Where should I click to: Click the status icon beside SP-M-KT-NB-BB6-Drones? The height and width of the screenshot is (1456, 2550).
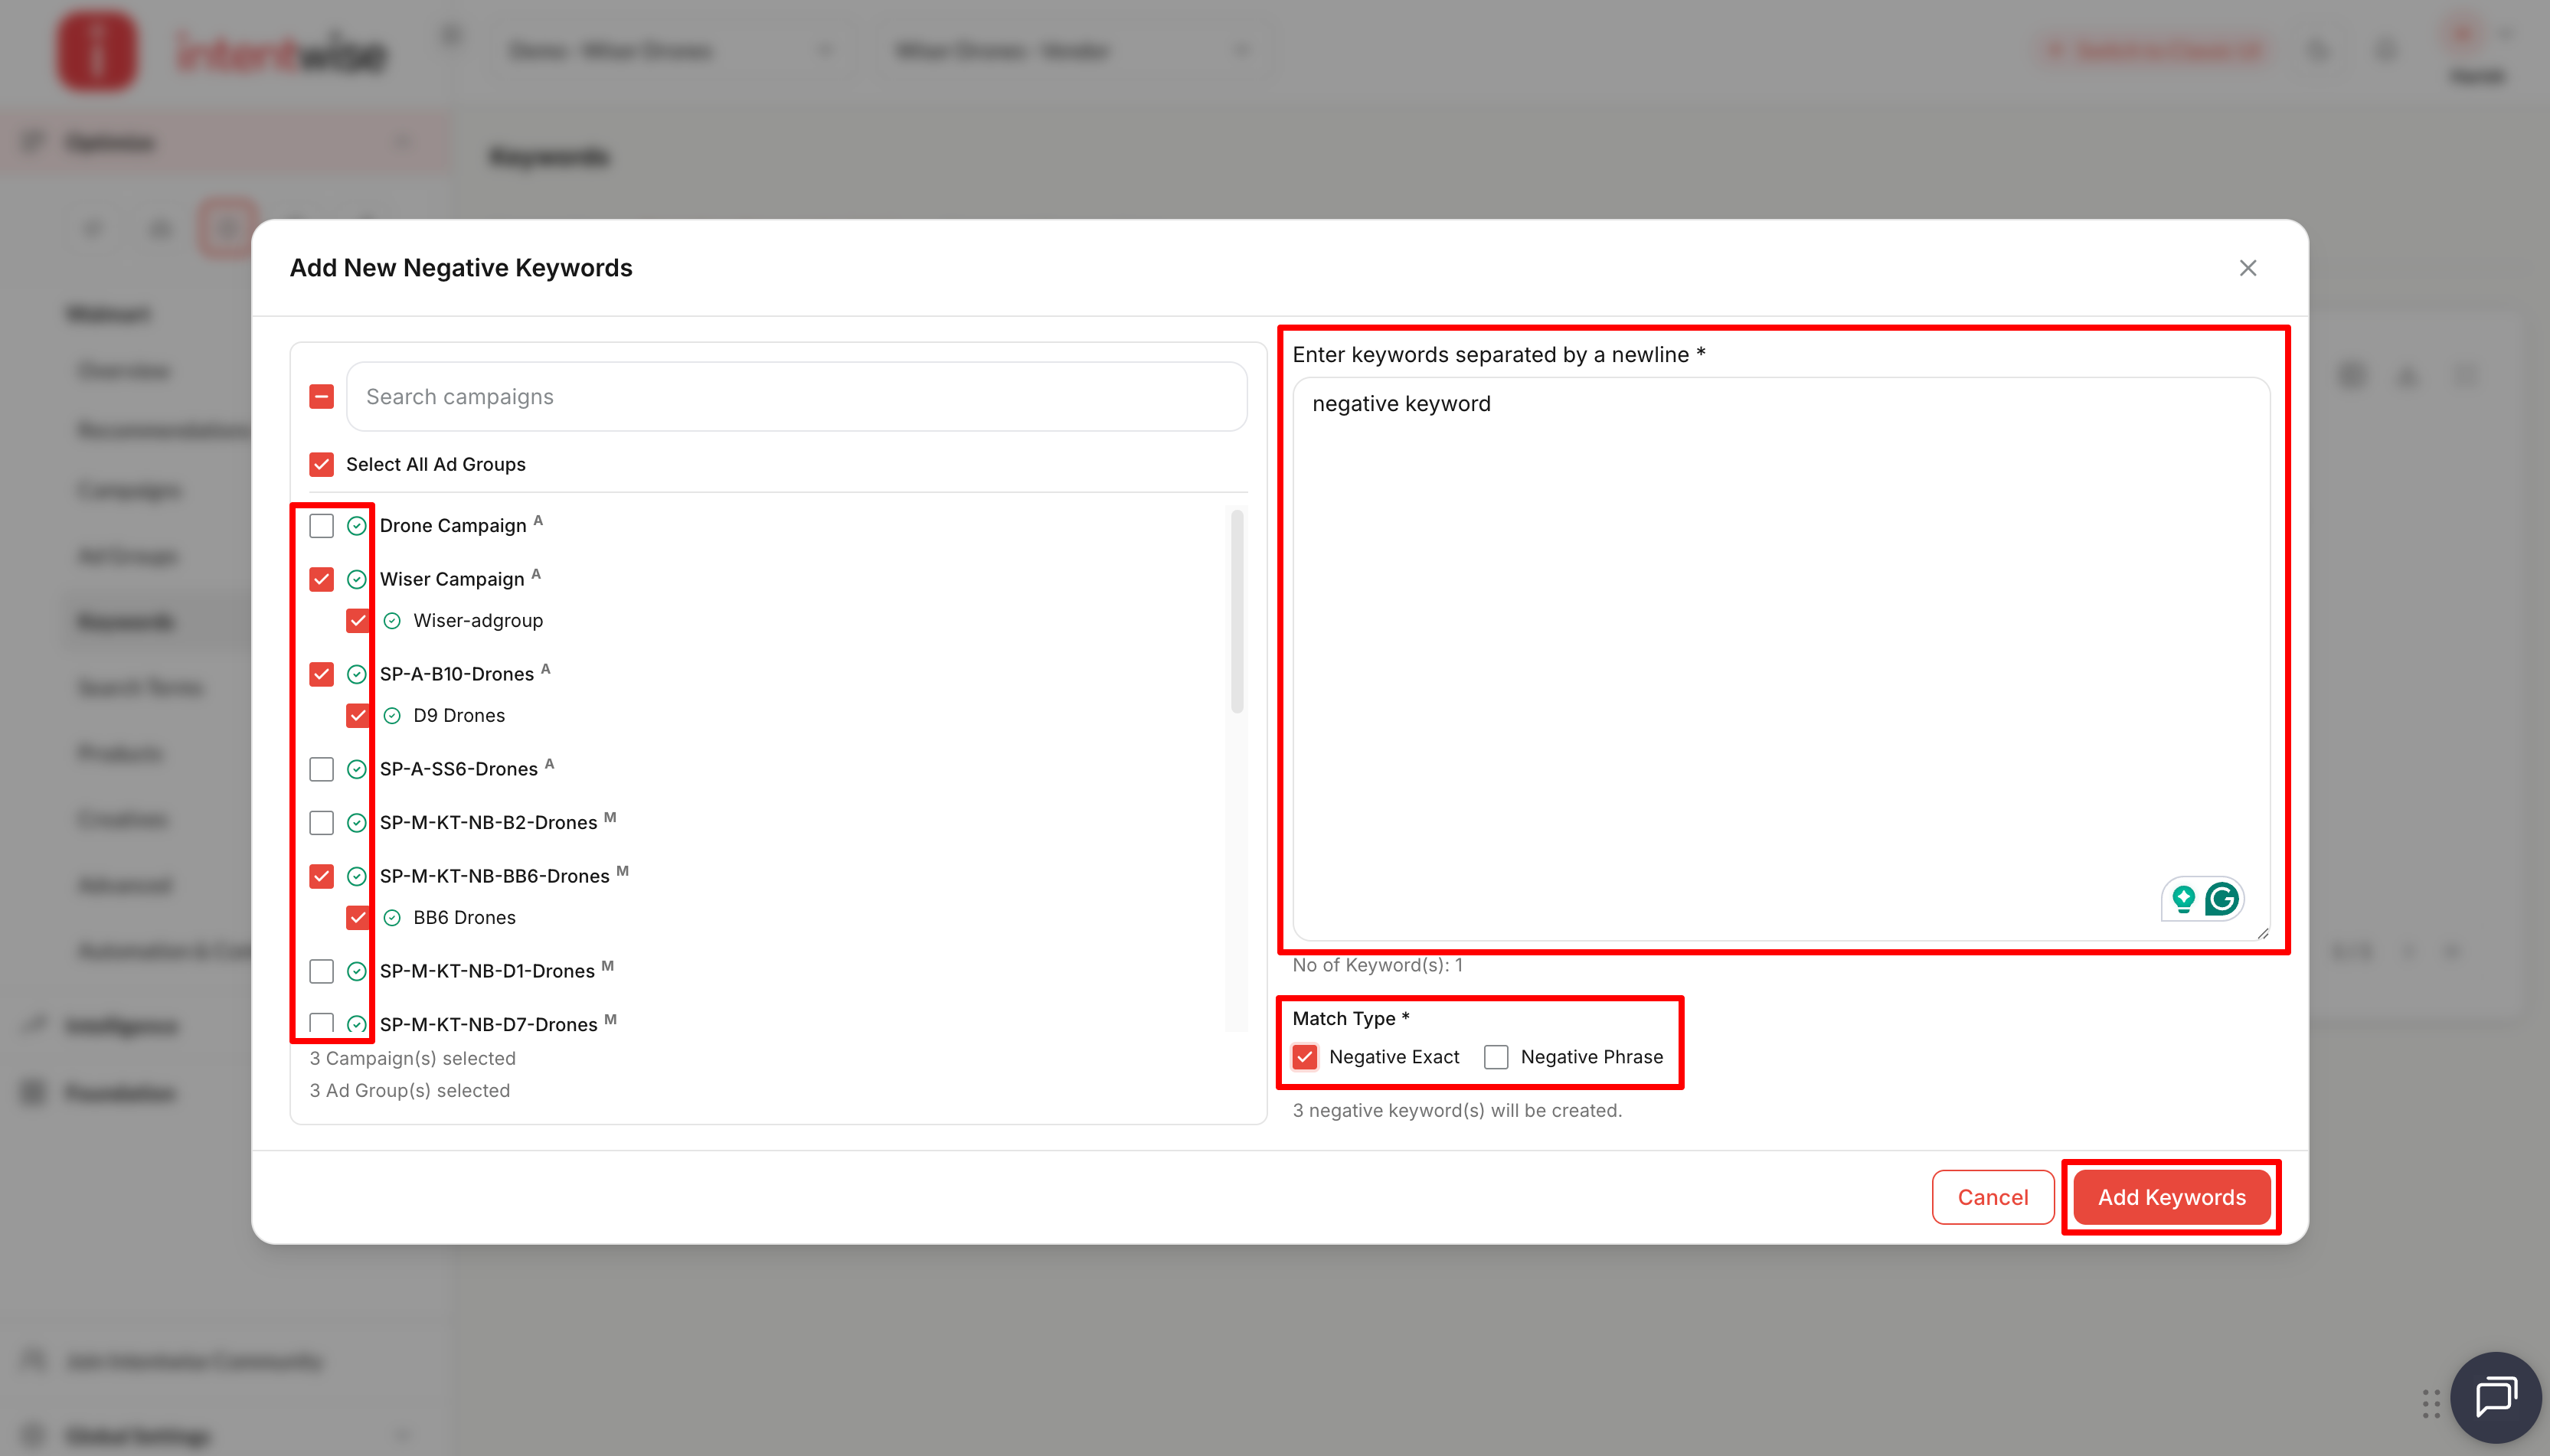356,877
